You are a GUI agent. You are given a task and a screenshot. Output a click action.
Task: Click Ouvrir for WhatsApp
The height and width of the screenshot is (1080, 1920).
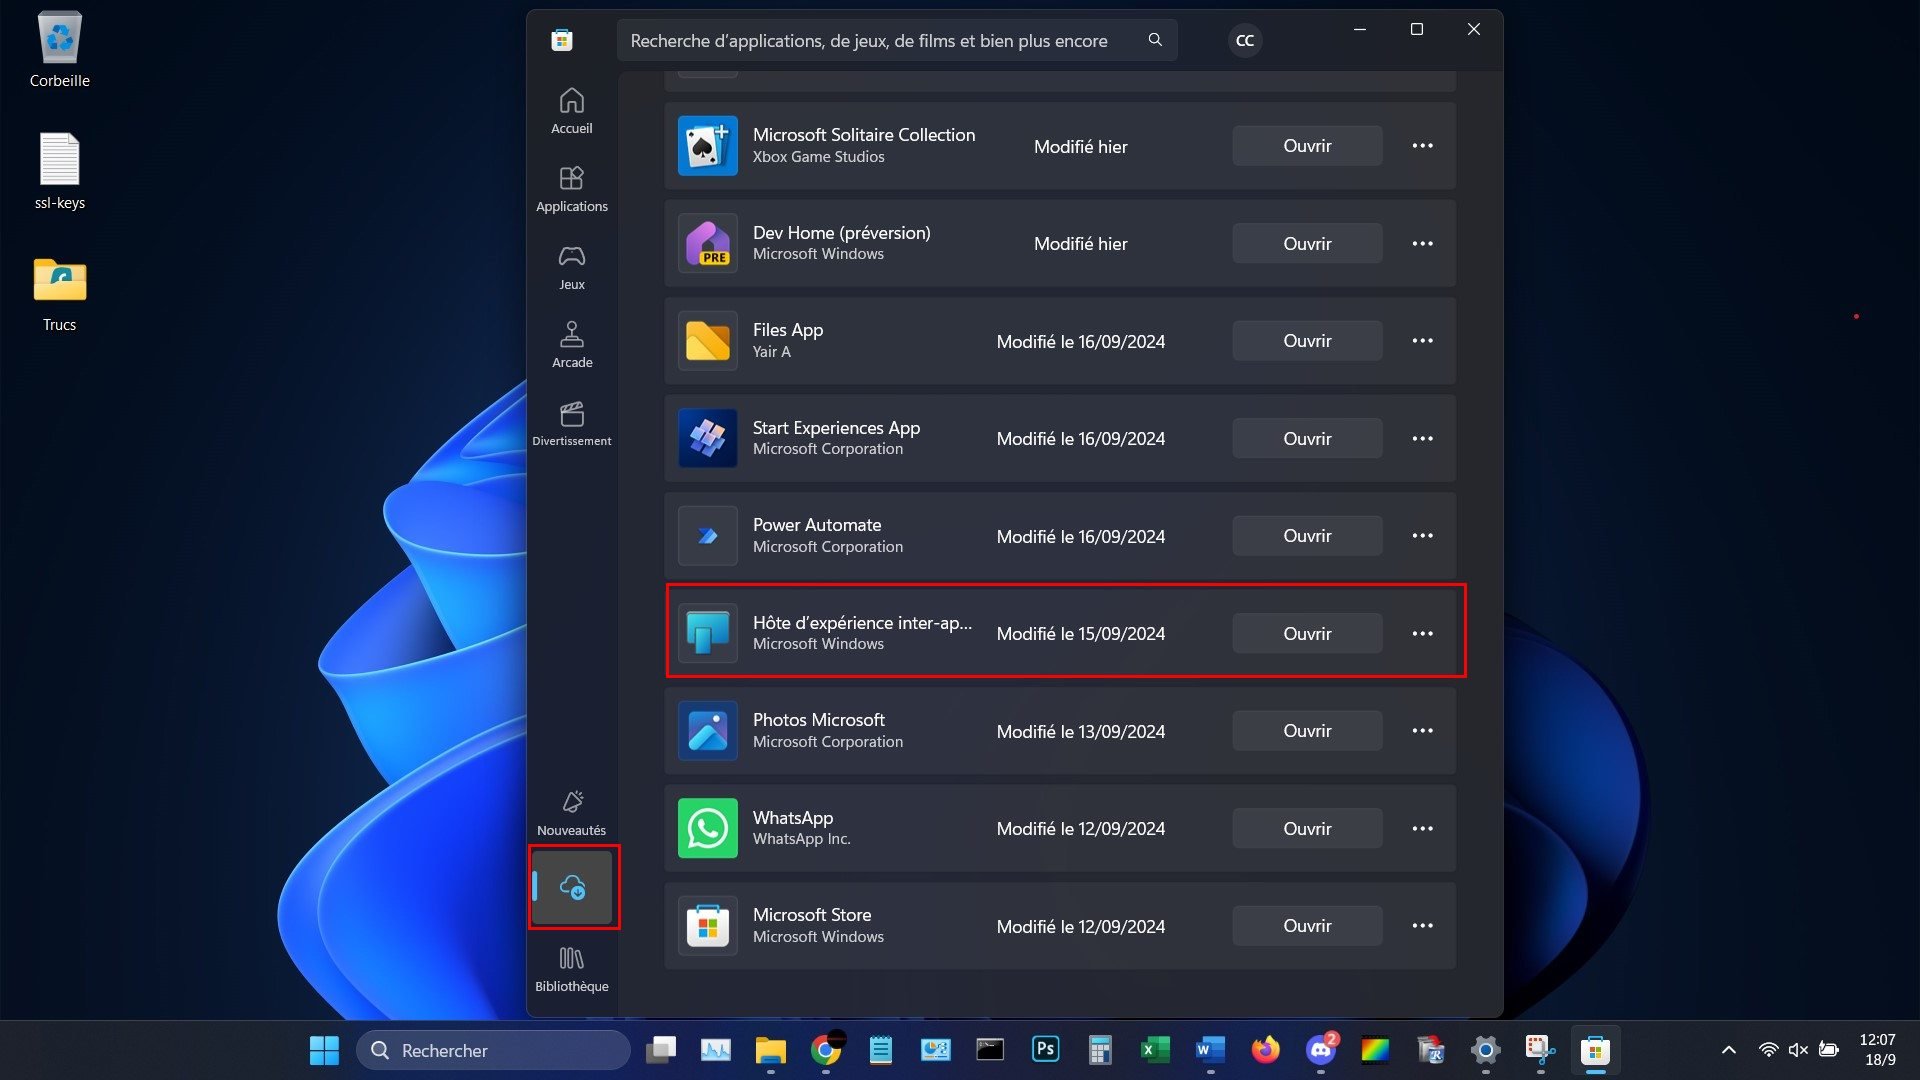tap(1307, 828)
